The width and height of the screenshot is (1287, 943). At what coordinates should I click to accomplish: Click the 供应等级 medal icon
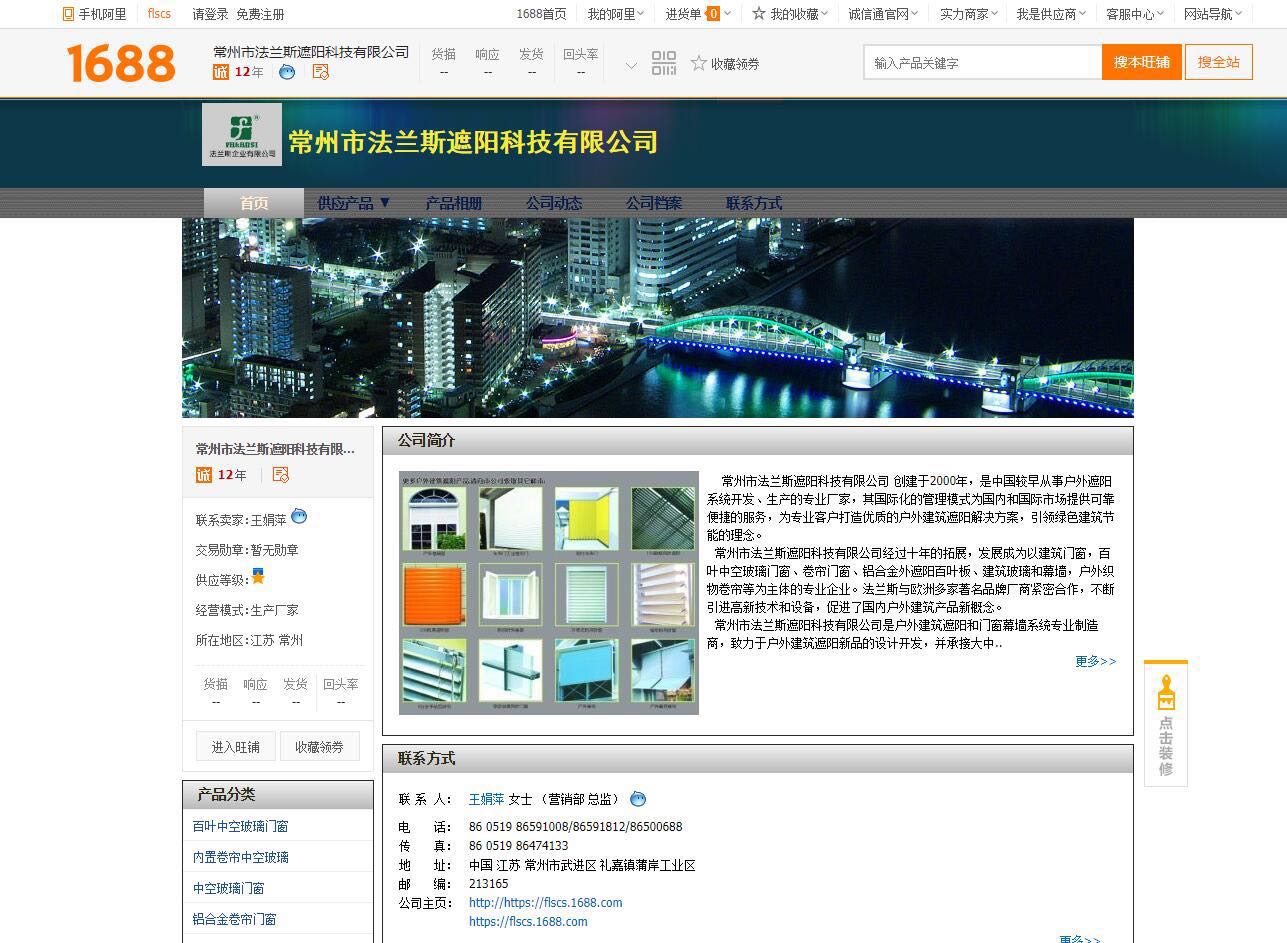[x=258, y=577]
